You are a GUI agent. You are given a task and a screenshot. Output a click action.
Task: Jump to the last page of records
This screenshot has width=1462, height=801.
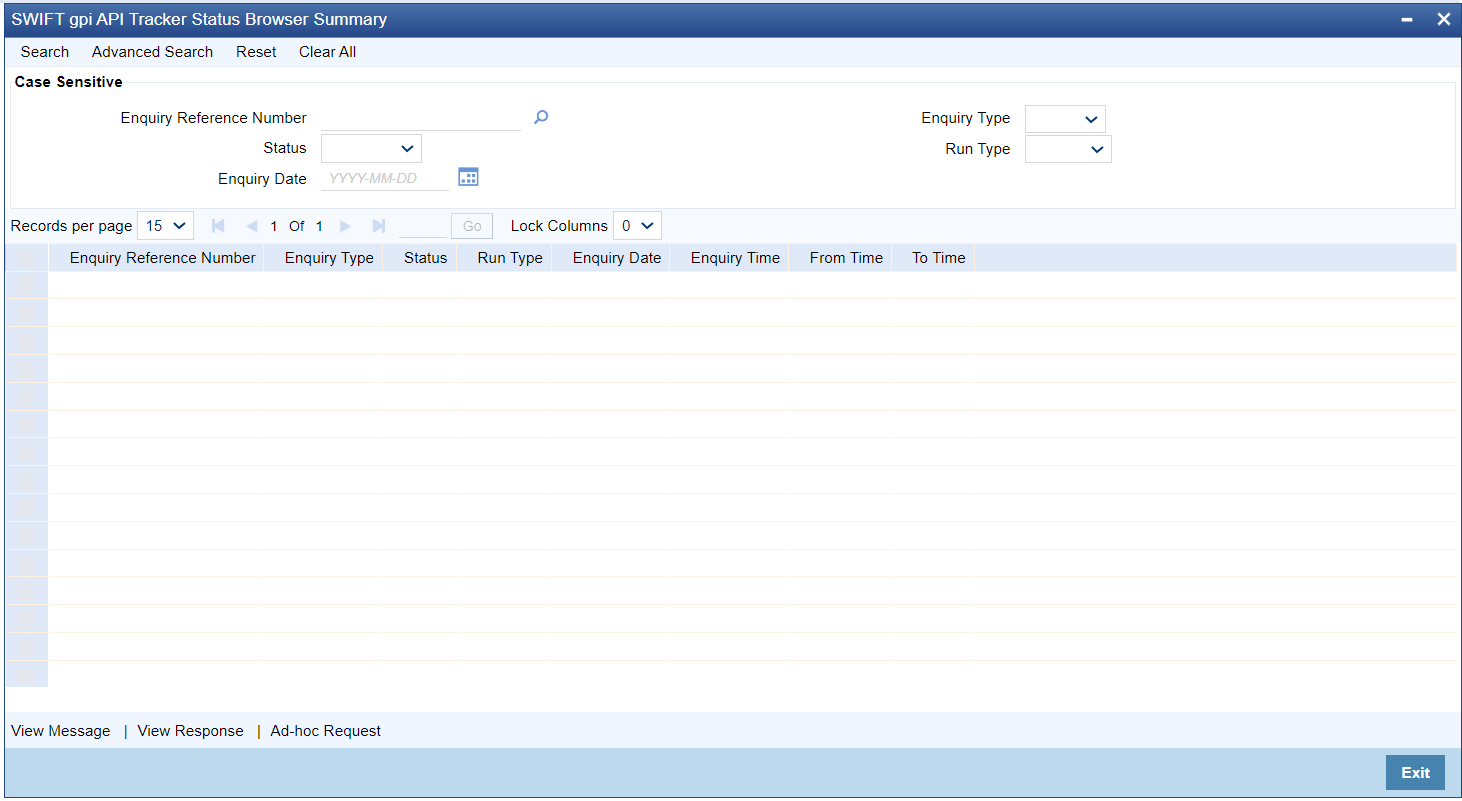[x=378, y=226]
